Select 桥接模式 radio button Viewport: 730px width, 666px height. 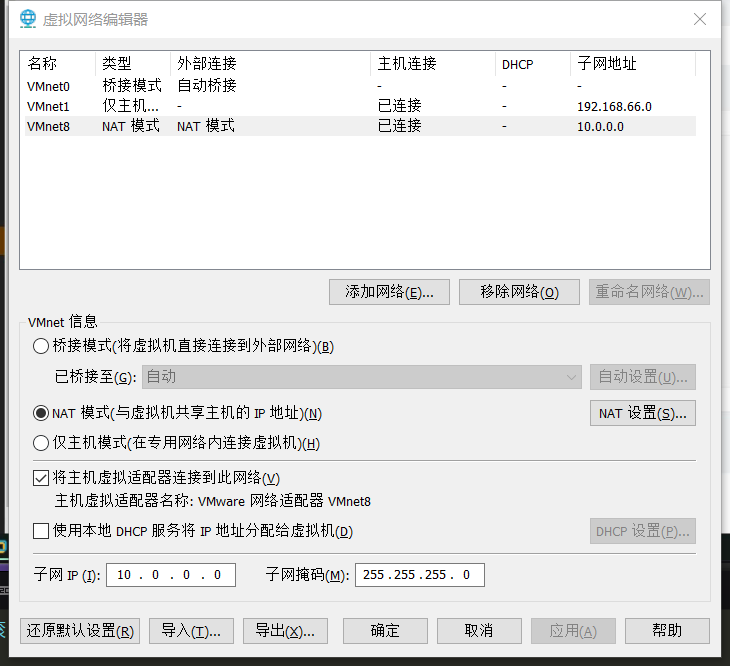click(x=41, y=346)
